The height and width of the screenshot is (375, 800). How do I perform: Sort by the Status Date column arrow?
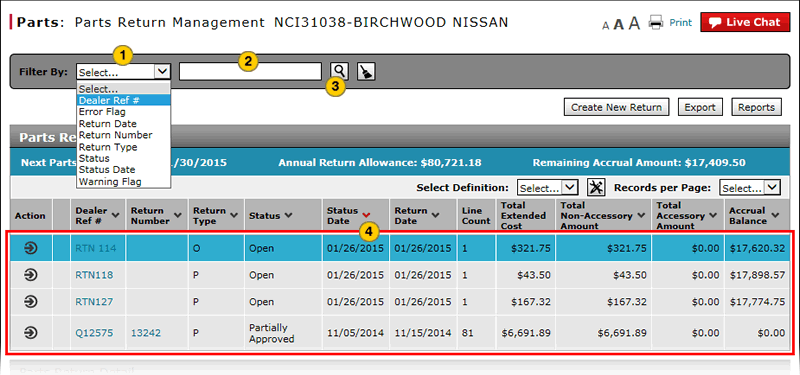(366, 215)
